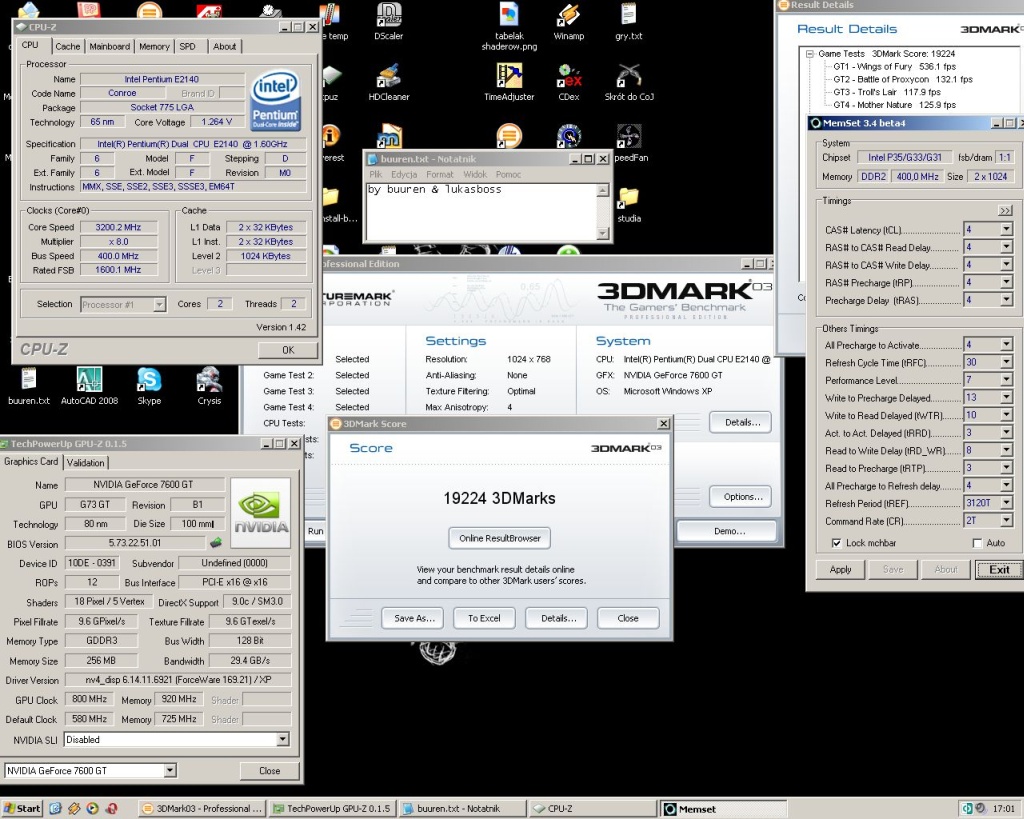Click Save As... in 3DMark Score
This screenshot has height=819, width=1024.
[x=413, y=618]
